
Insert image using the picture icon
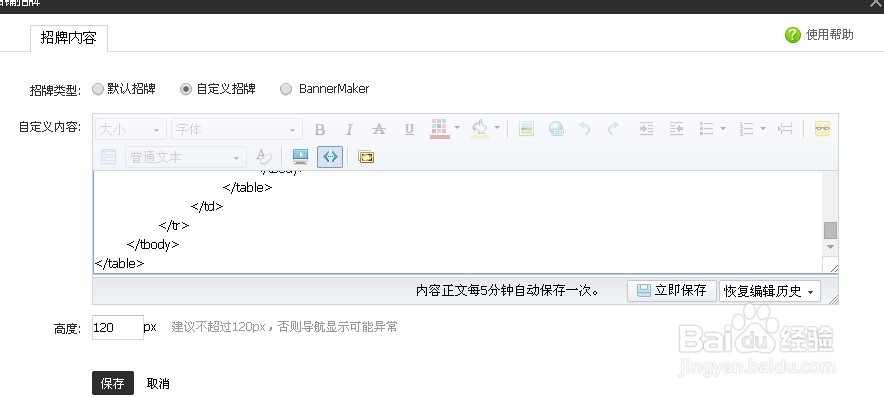point(526,129)
